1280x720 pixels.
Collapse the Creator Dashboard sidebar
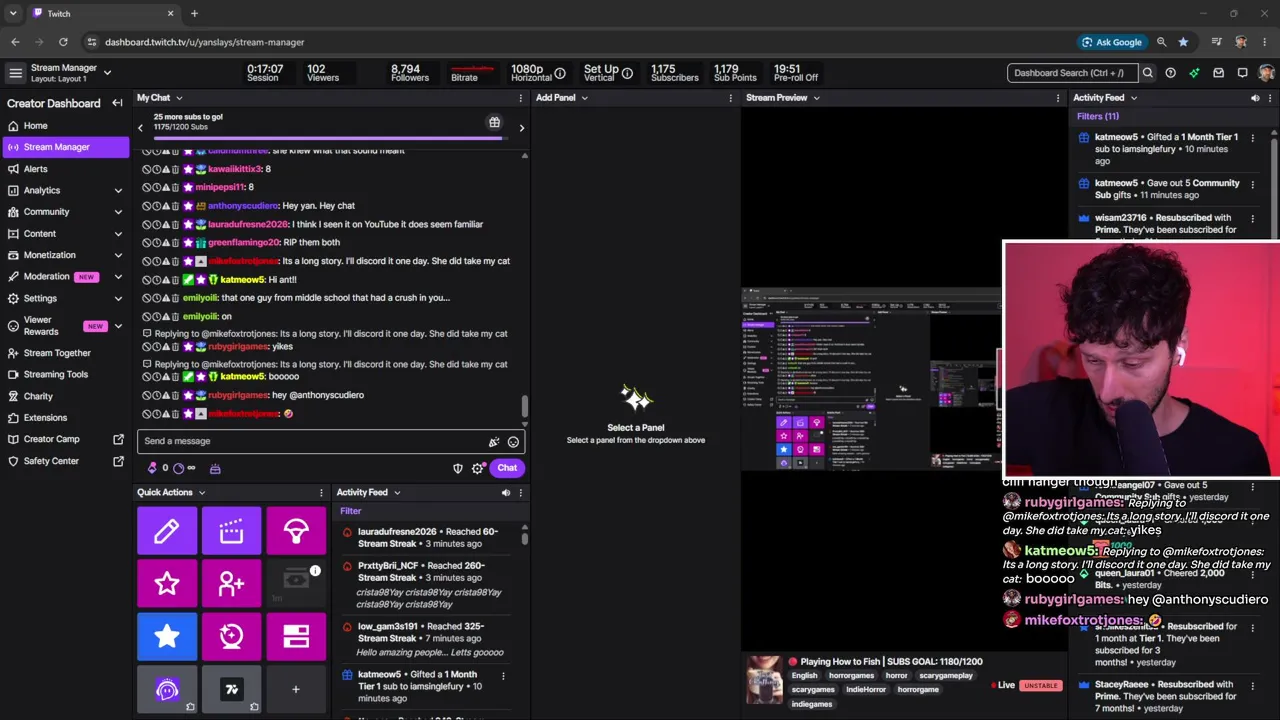(x=117, y=103)
